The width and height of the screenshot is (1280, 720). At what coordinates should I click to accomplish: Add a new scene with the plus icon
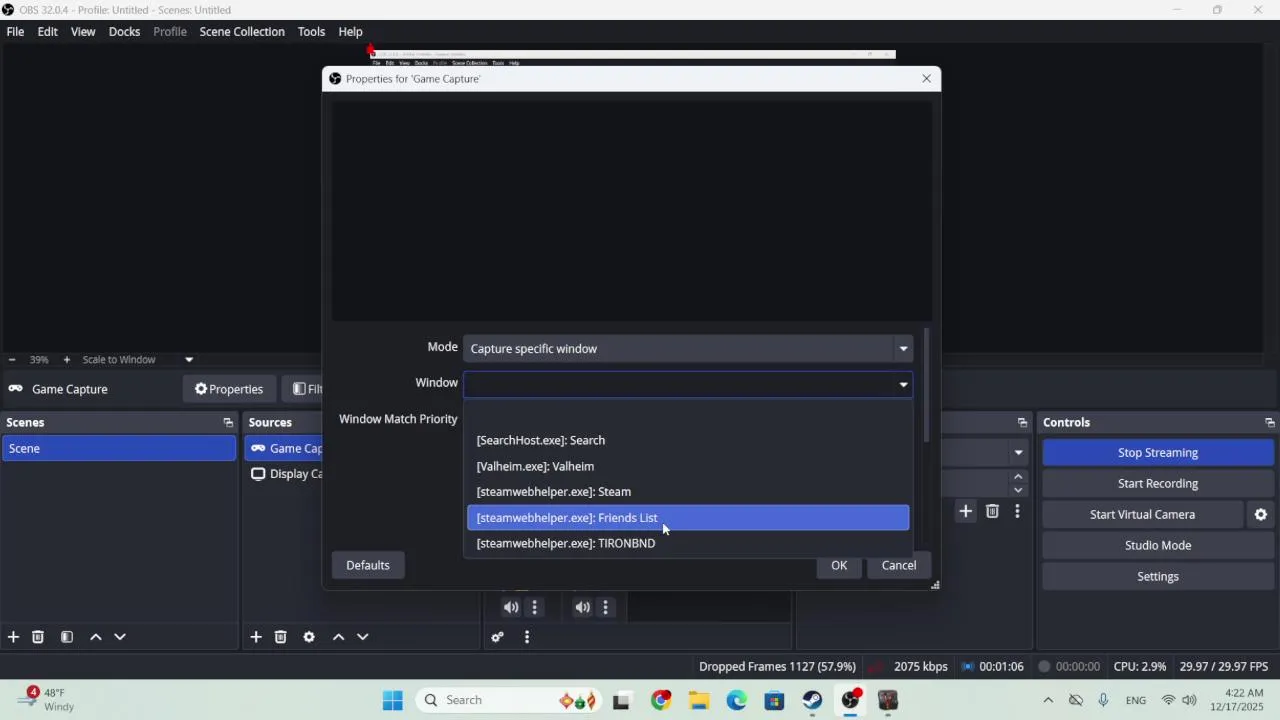[13, 637]
